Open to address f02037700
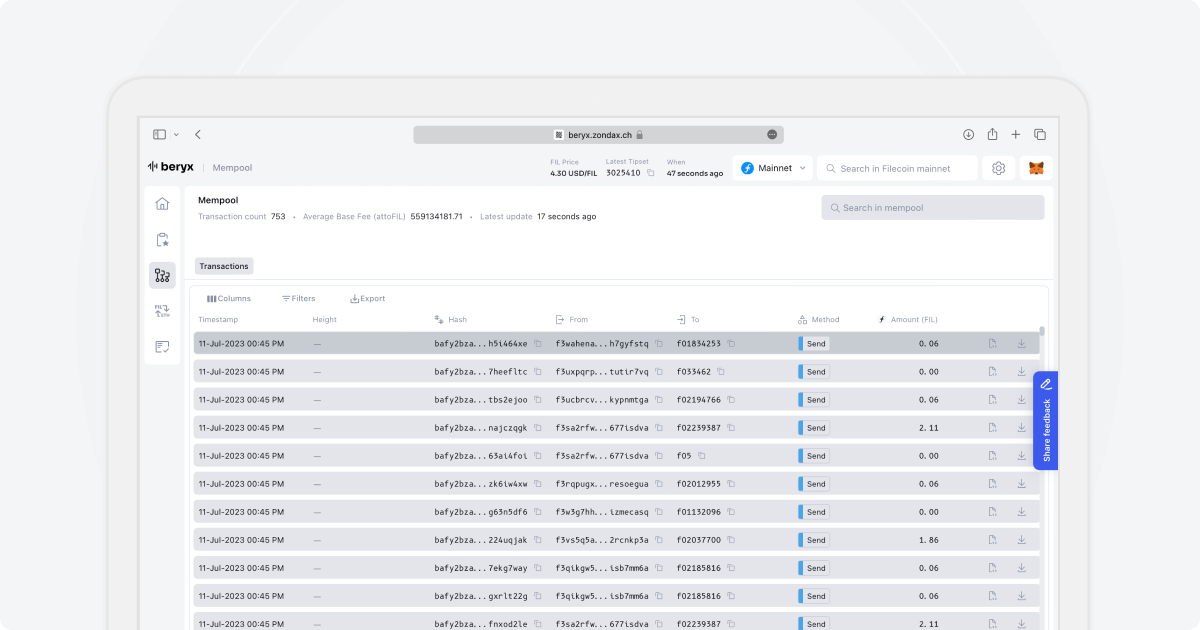The image size is (1200, 630). (699, 539)
